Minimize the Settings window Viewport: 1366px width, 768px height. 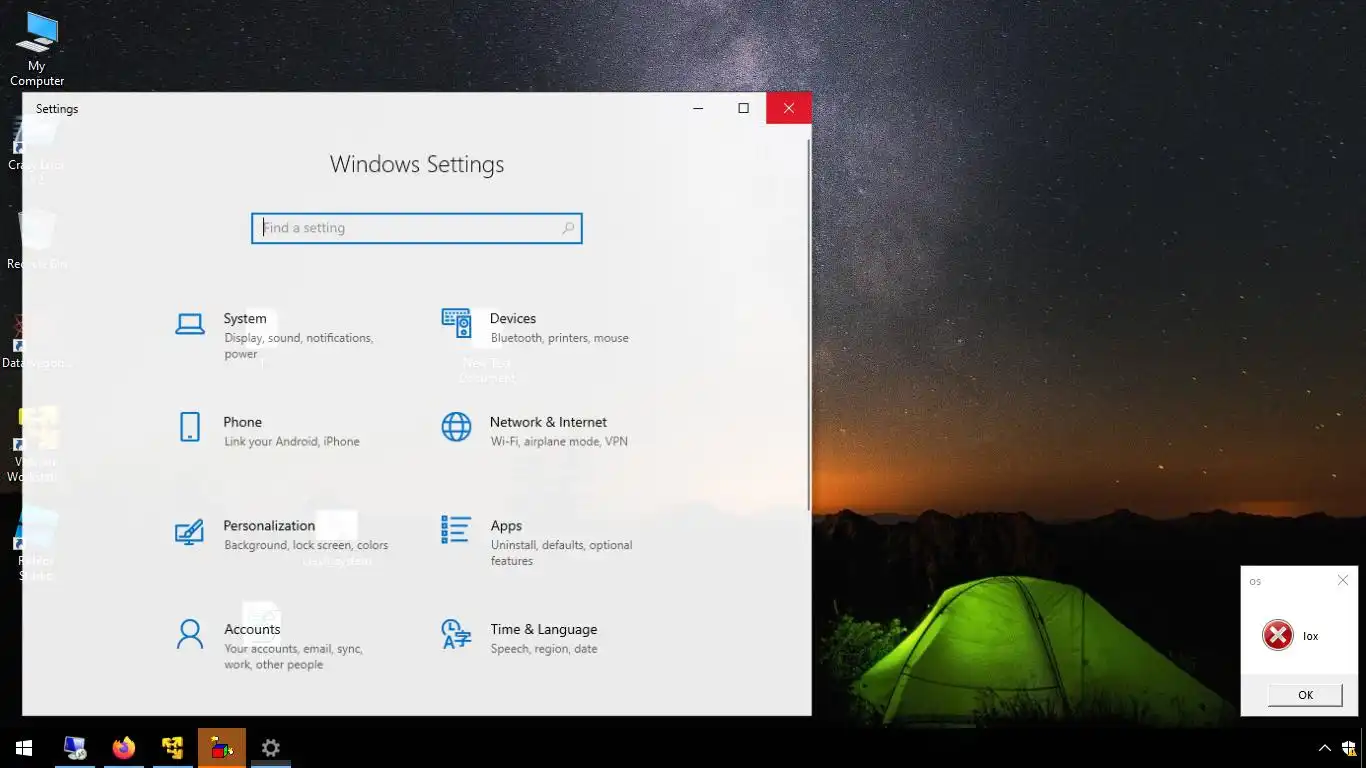tap(698, 108)
